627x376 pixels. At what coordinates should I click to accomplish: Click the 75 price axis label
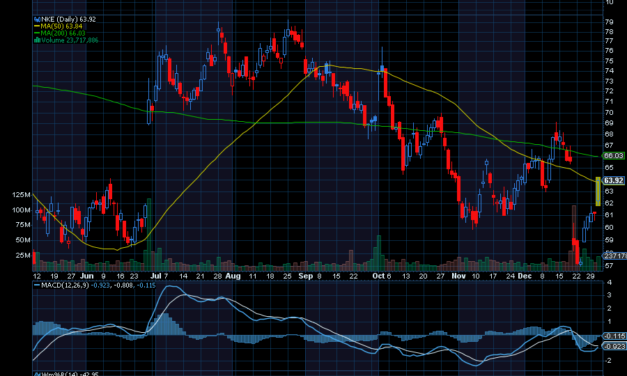(609, 61)
